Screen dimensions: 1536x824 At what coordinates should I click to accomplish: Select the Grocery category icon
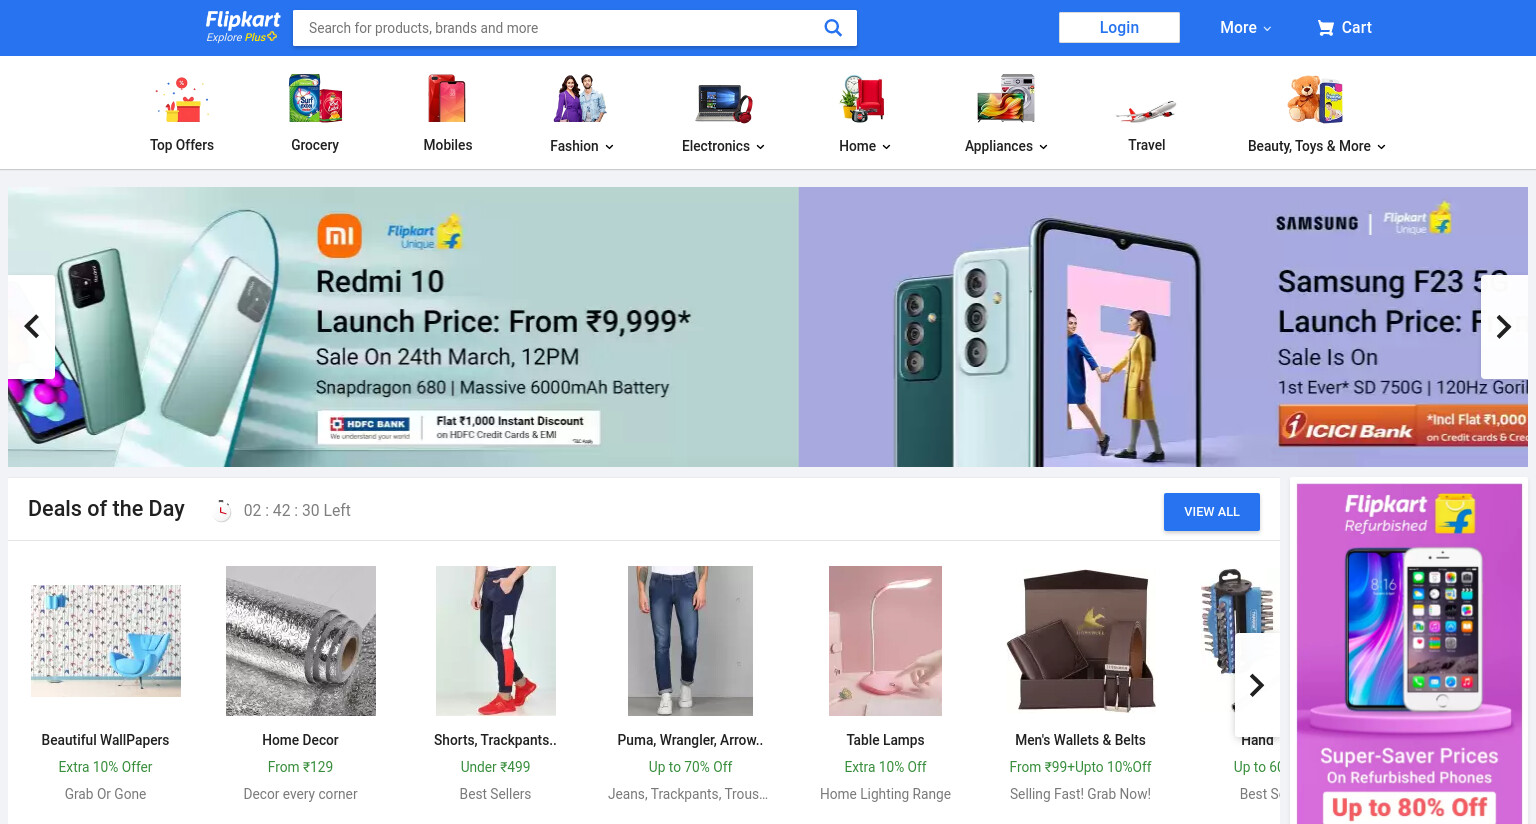315,99
